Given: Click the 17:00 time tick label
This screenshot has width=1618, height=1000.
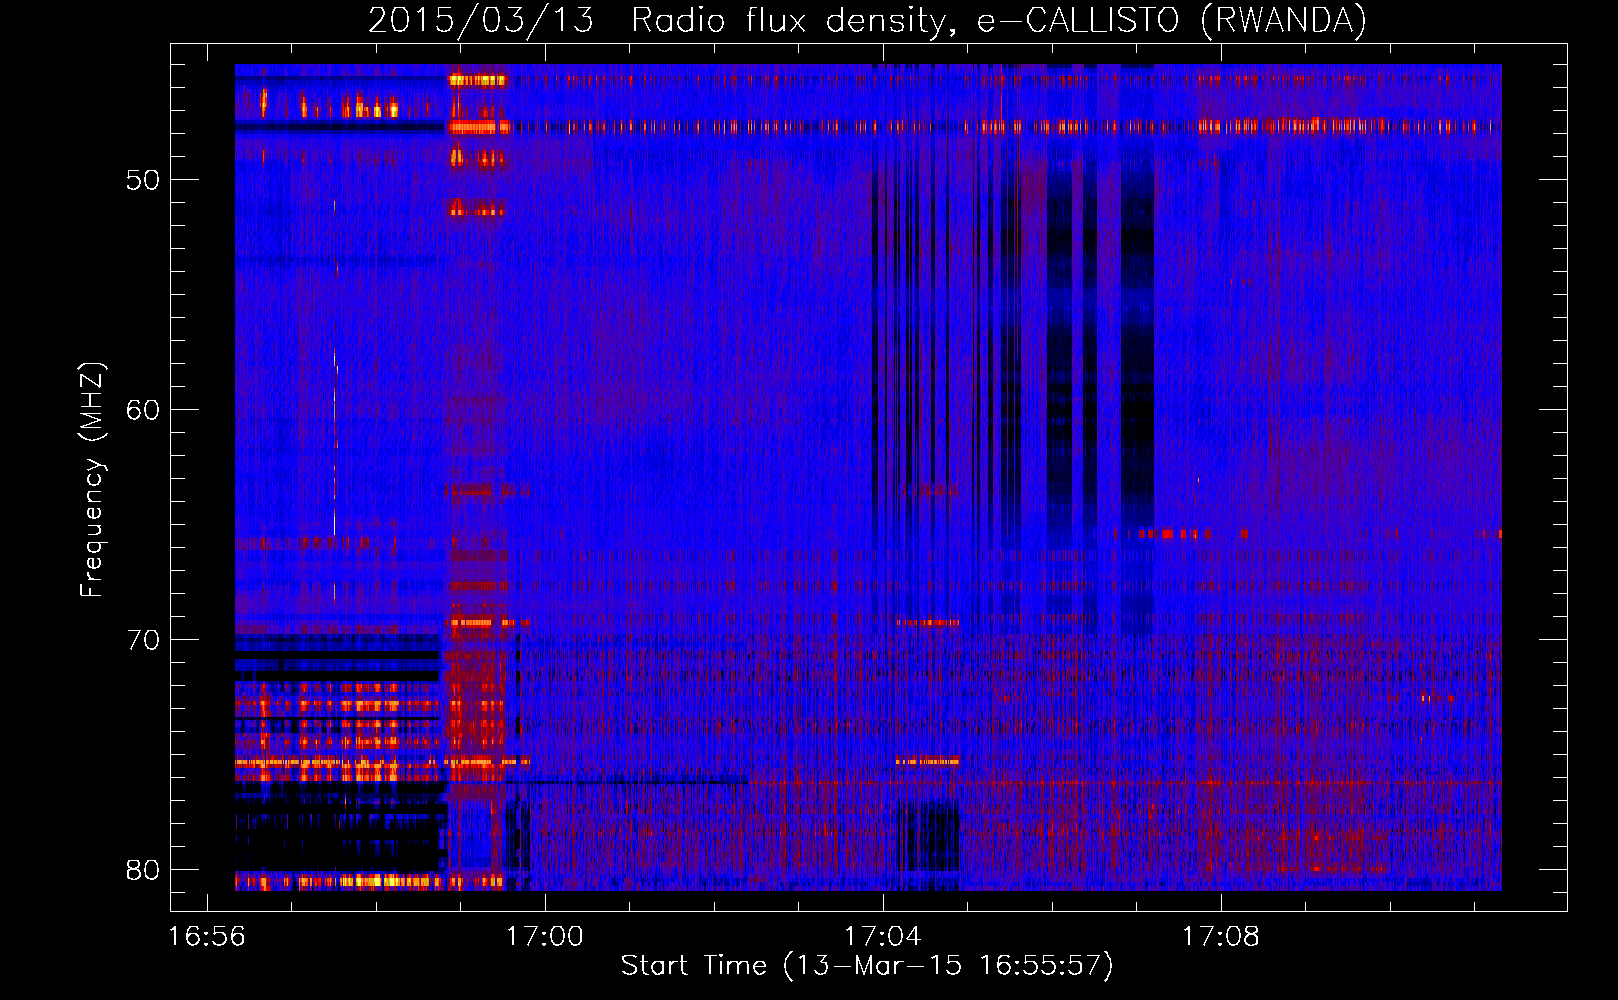Looking at the screenshot, I should (x=545, y=937).
